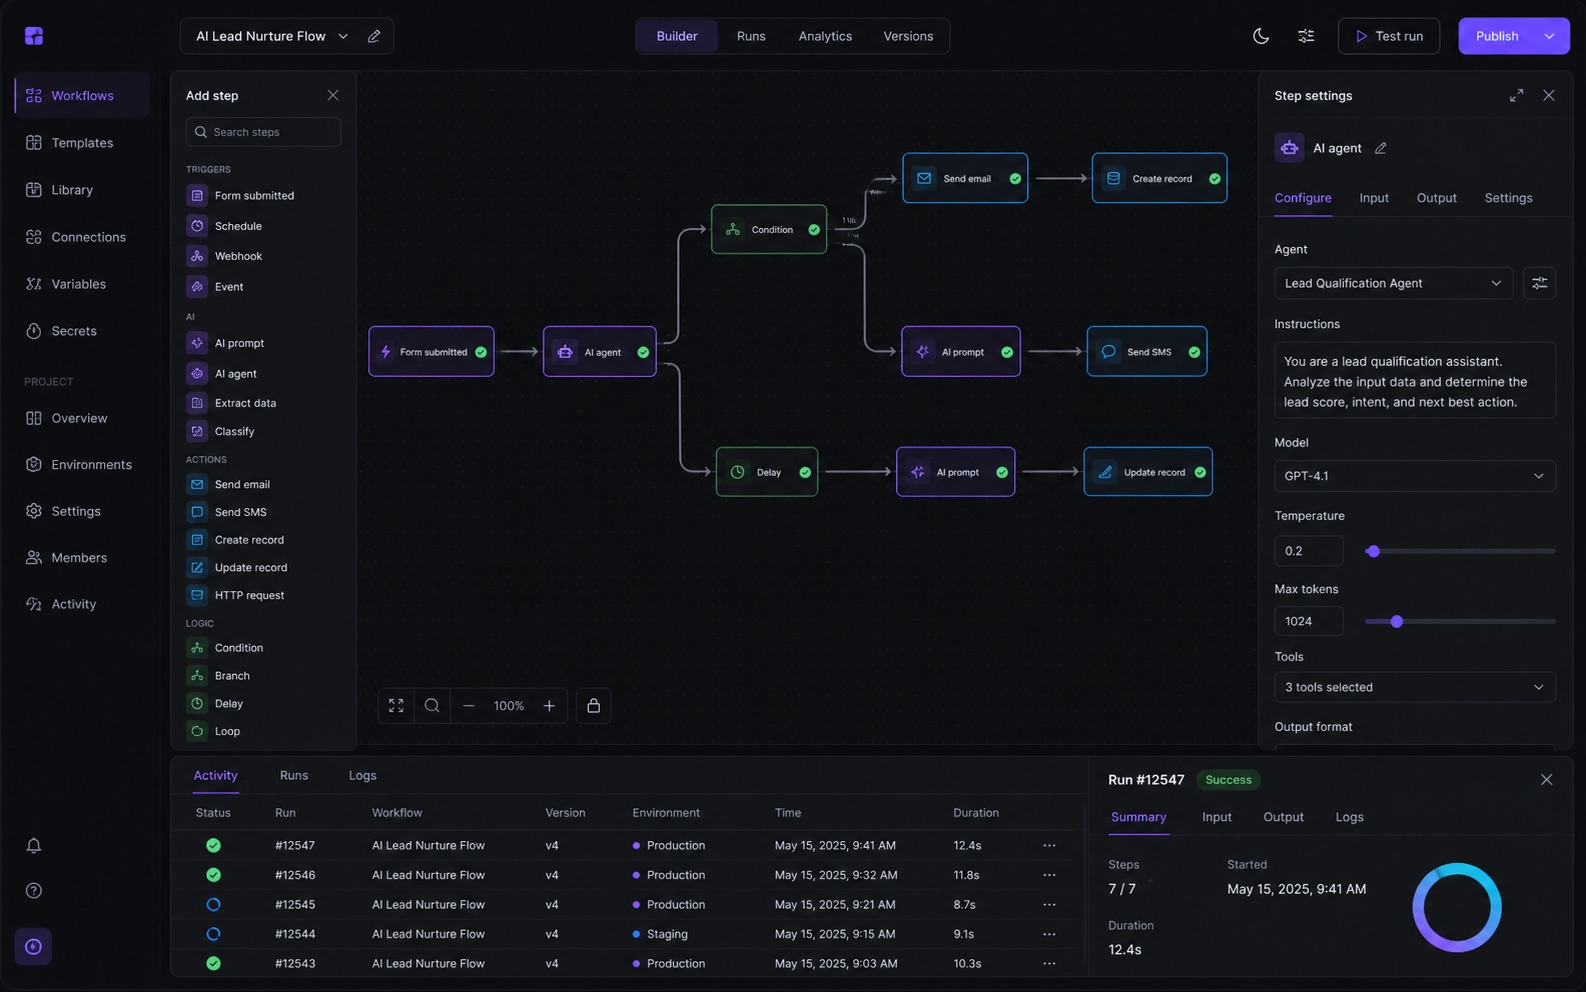1586x992 pixels.
Task: Click the purple icon at sidebar bottom
Action: point(33,947)
